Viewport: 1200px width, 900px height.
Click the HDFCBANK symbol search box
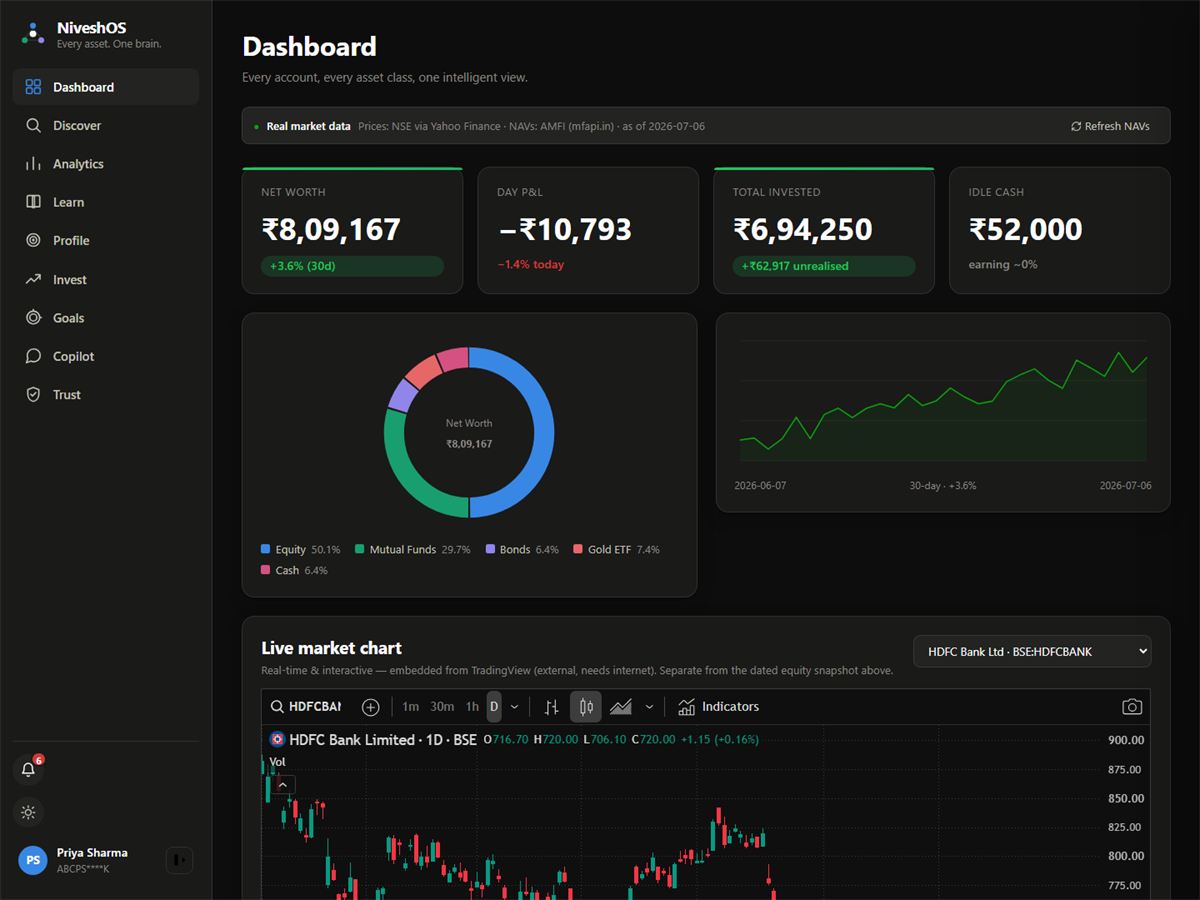[306, 707]
